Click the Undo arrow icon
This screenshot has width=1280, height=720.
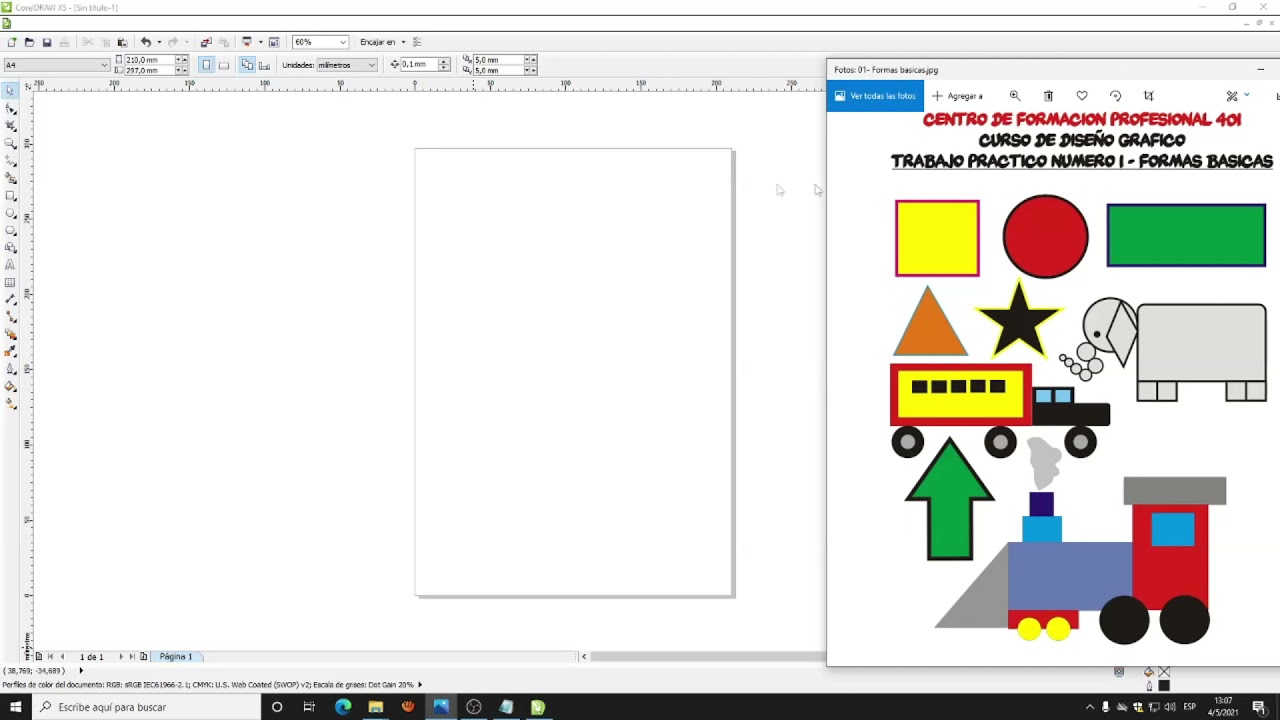(x=146, y=42)
